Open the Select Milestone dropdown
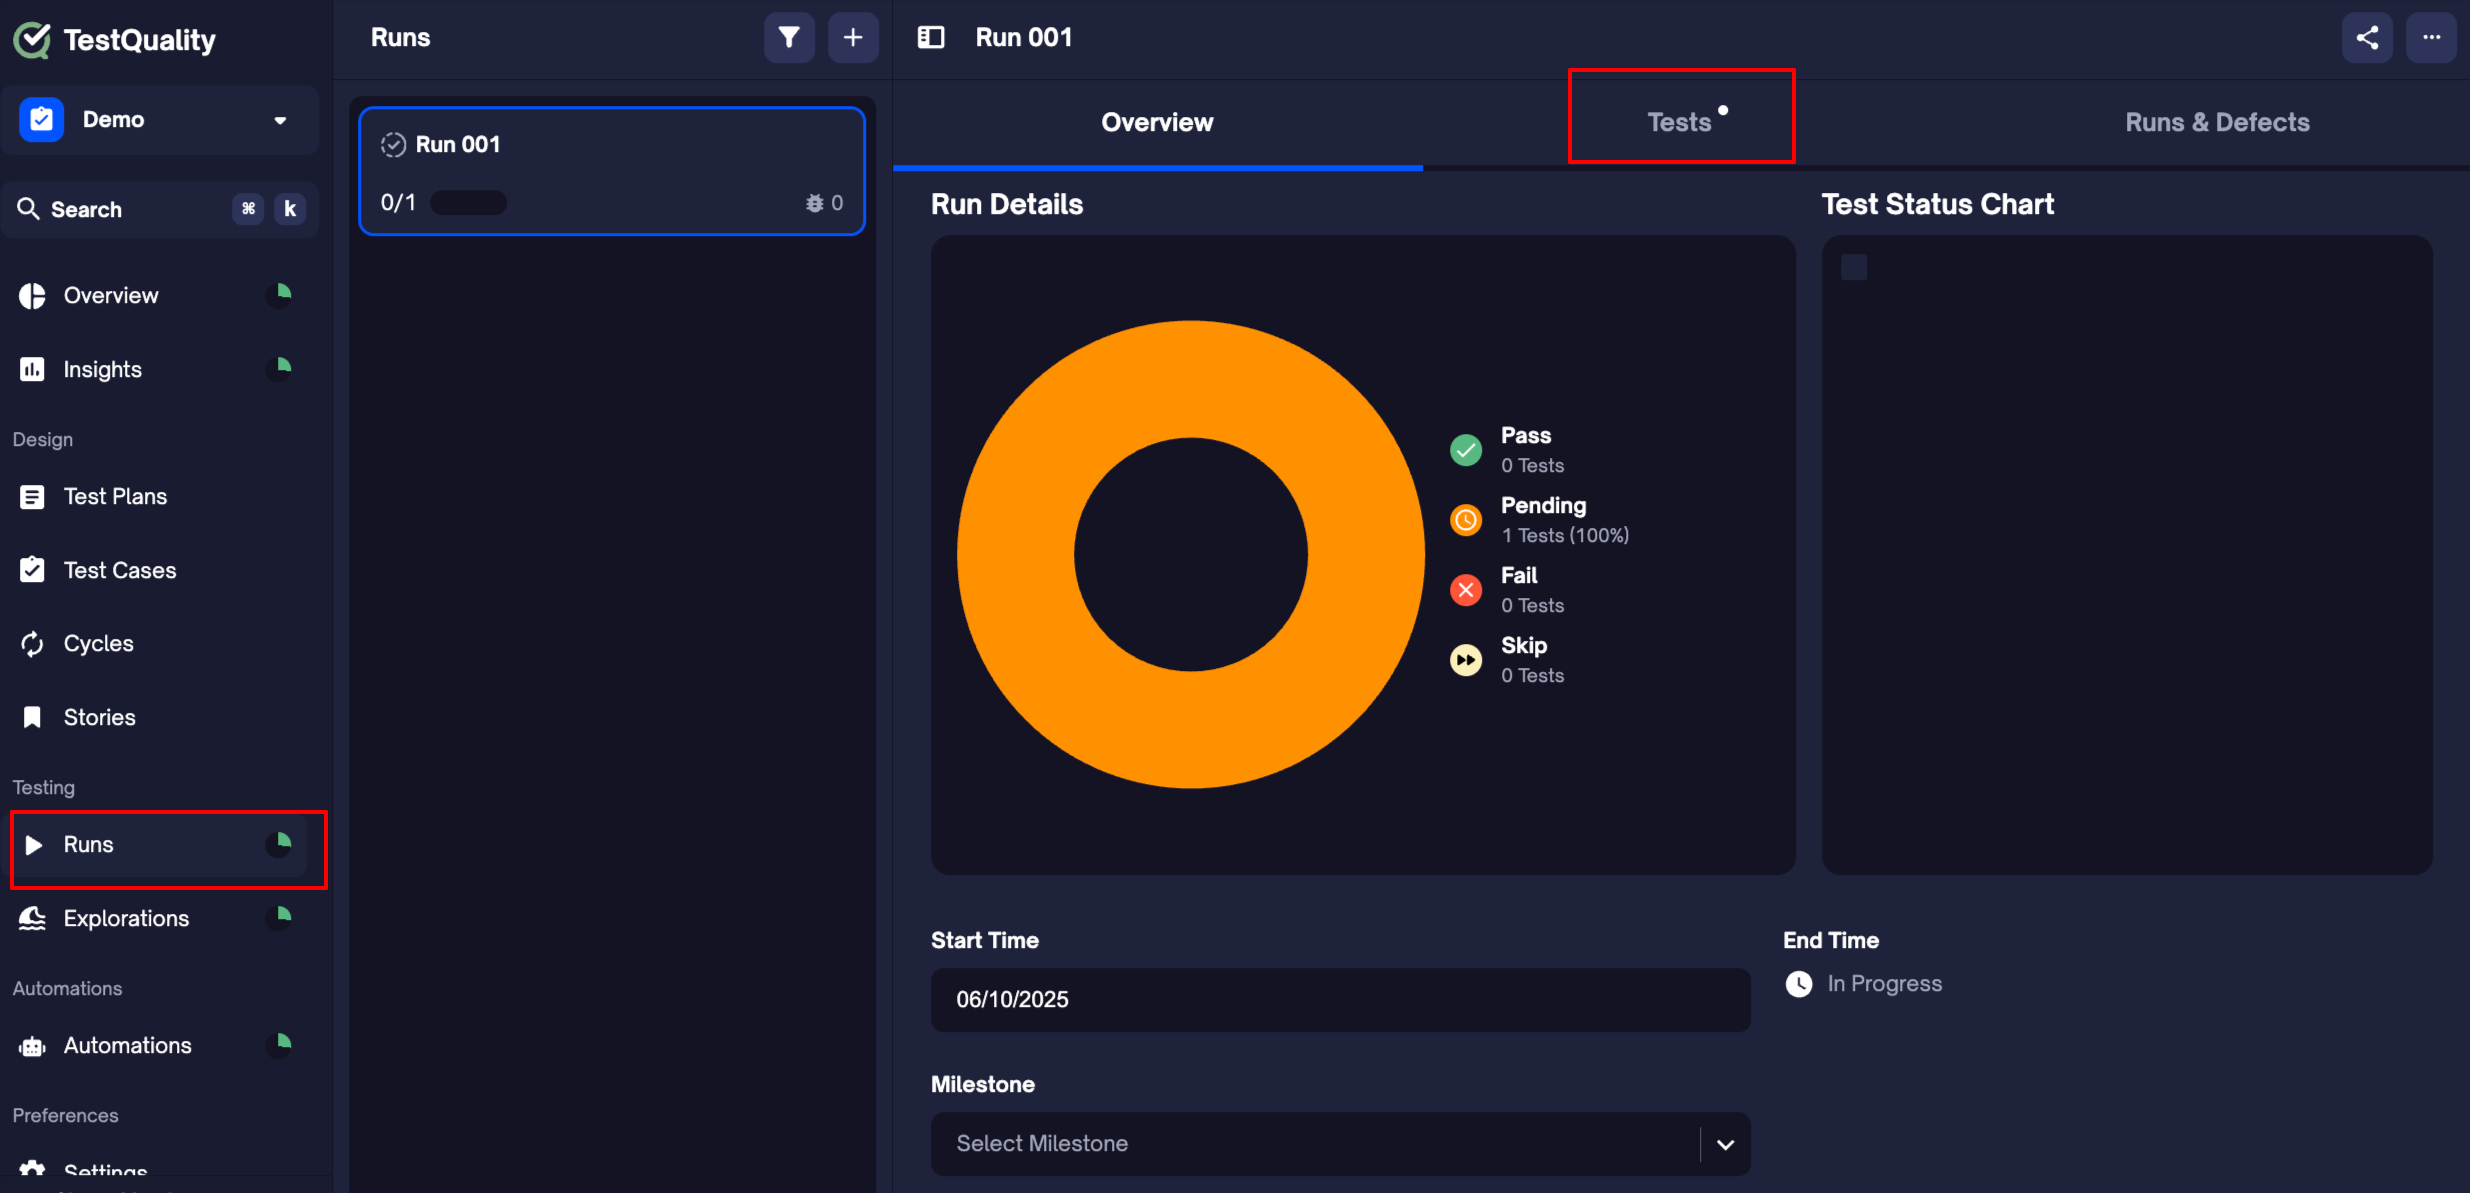Screen dimensions: 2470x1193 (1340, 1144)
